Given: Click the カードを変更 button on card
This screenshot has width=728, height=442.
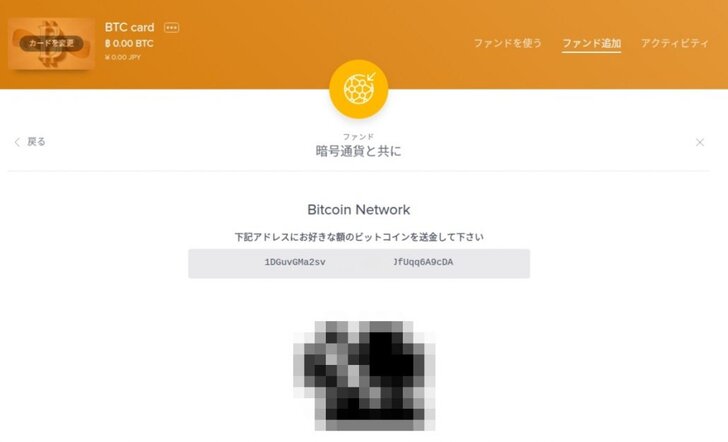Looking at the screenshot, I should [x=52, y=43].
